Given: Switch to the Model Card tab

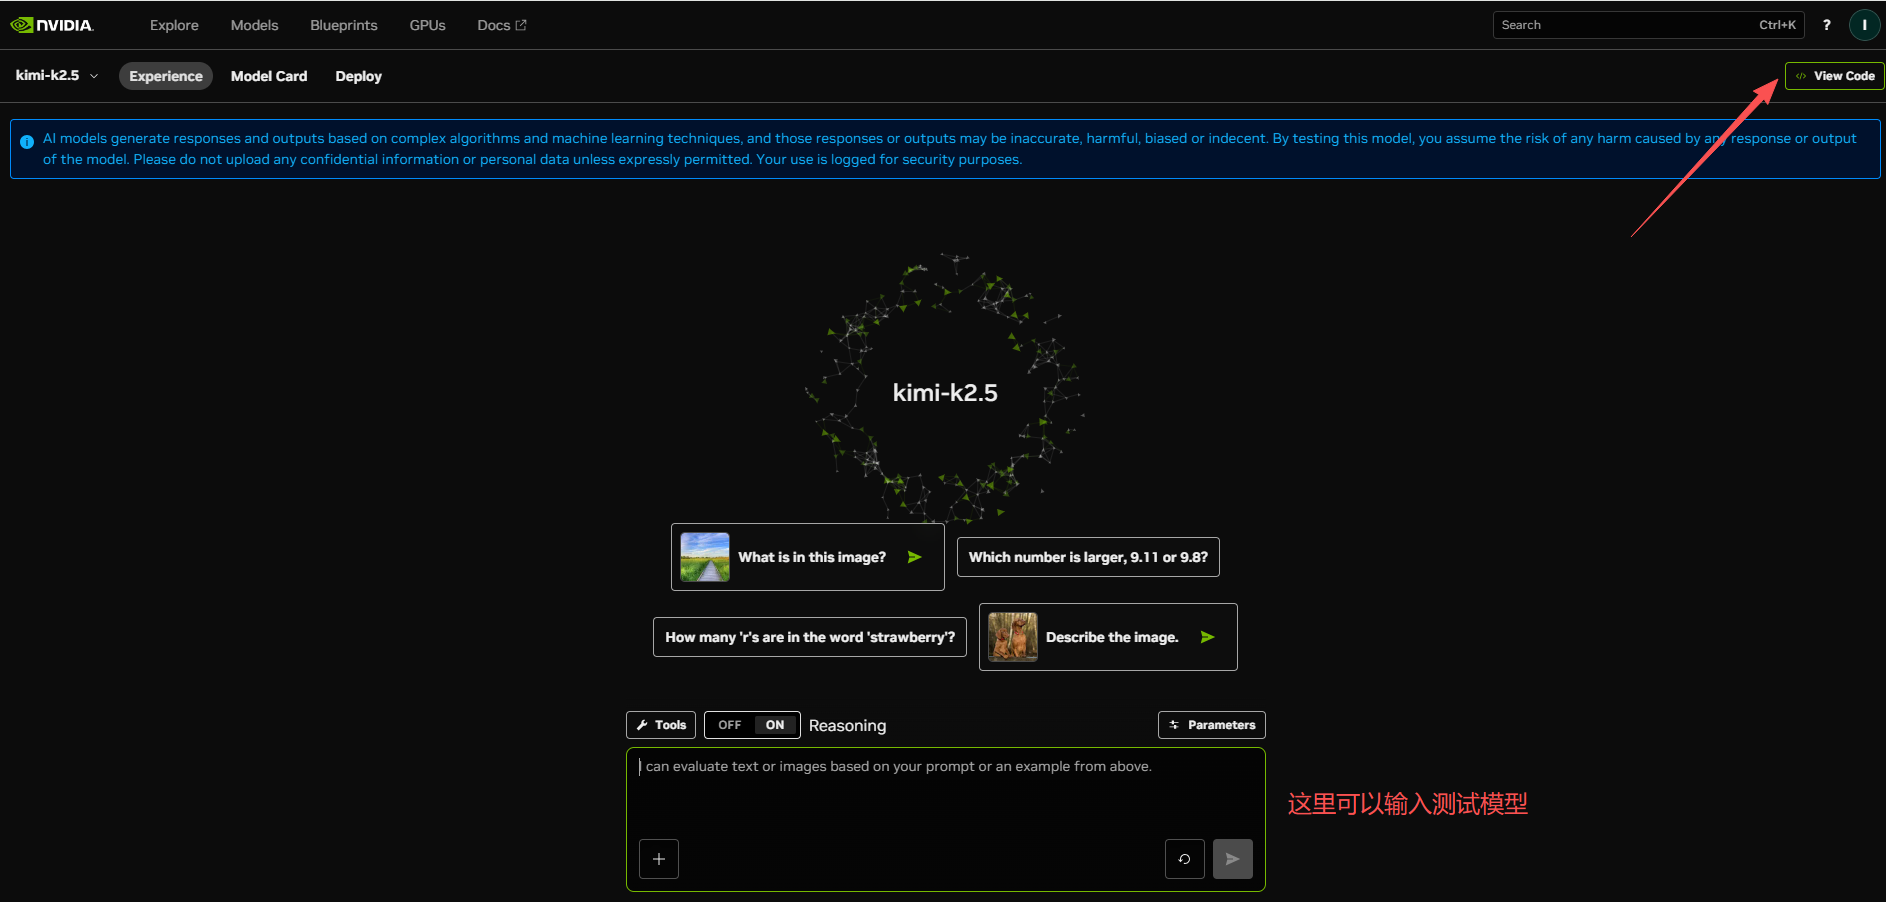Looking at the screenshot, I should pyautogui.click(x=269, y=76).
